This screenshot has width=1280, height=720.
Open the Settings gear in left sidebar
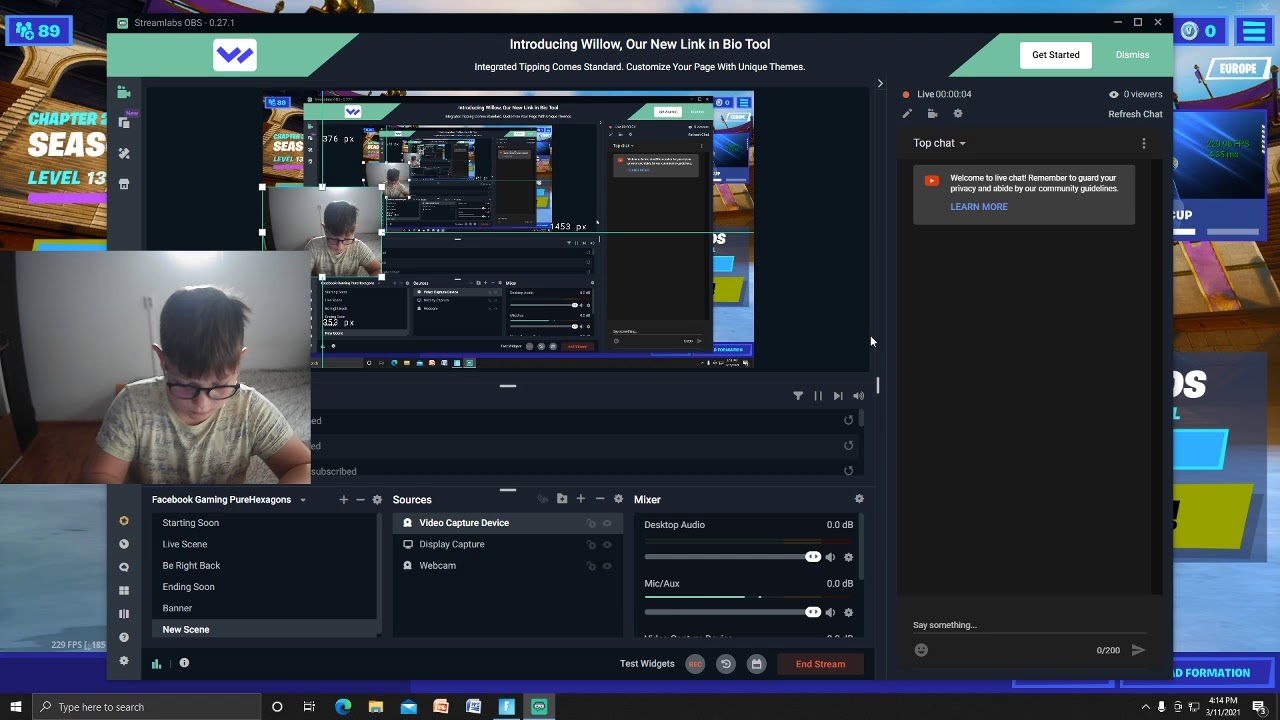click(x=124, y=661)
